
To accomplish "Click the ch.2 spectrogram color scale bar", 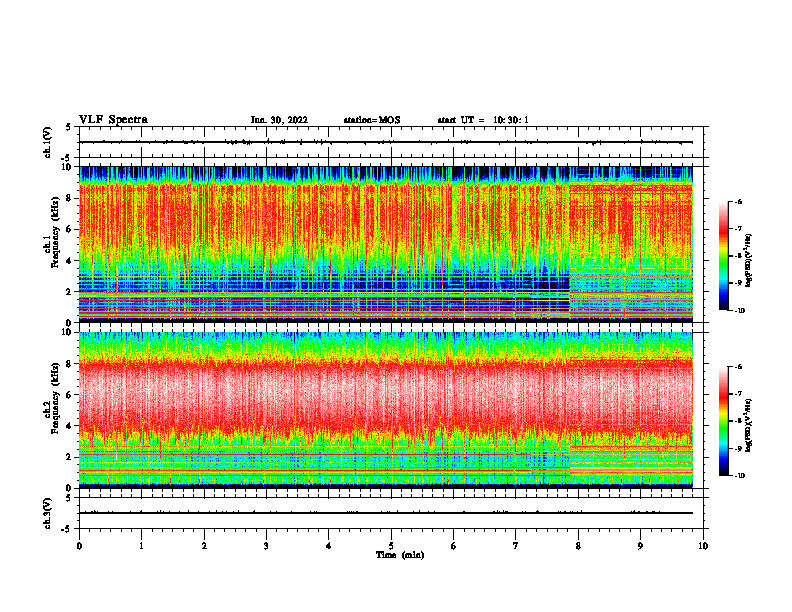I will coord(724,421).
